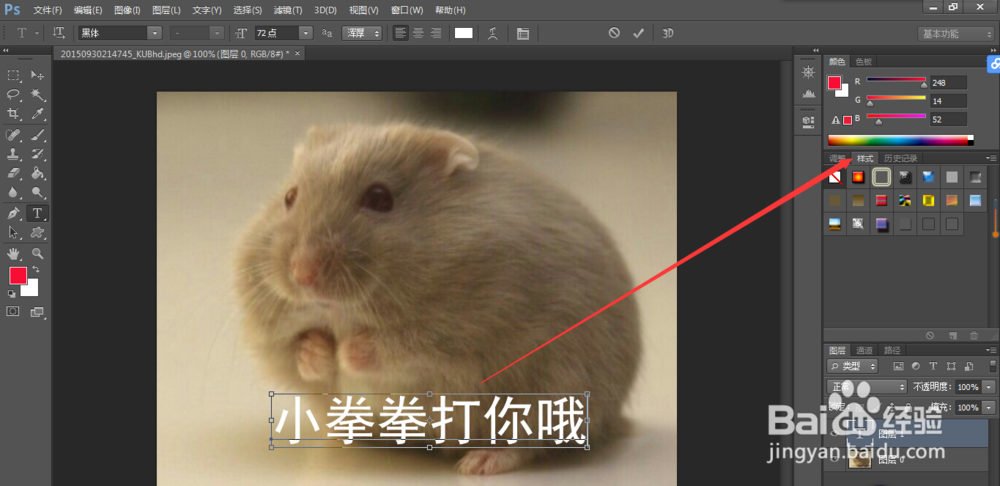Swap foreground and background colors
Screen dimensions: 1000x486
point(36,269)
